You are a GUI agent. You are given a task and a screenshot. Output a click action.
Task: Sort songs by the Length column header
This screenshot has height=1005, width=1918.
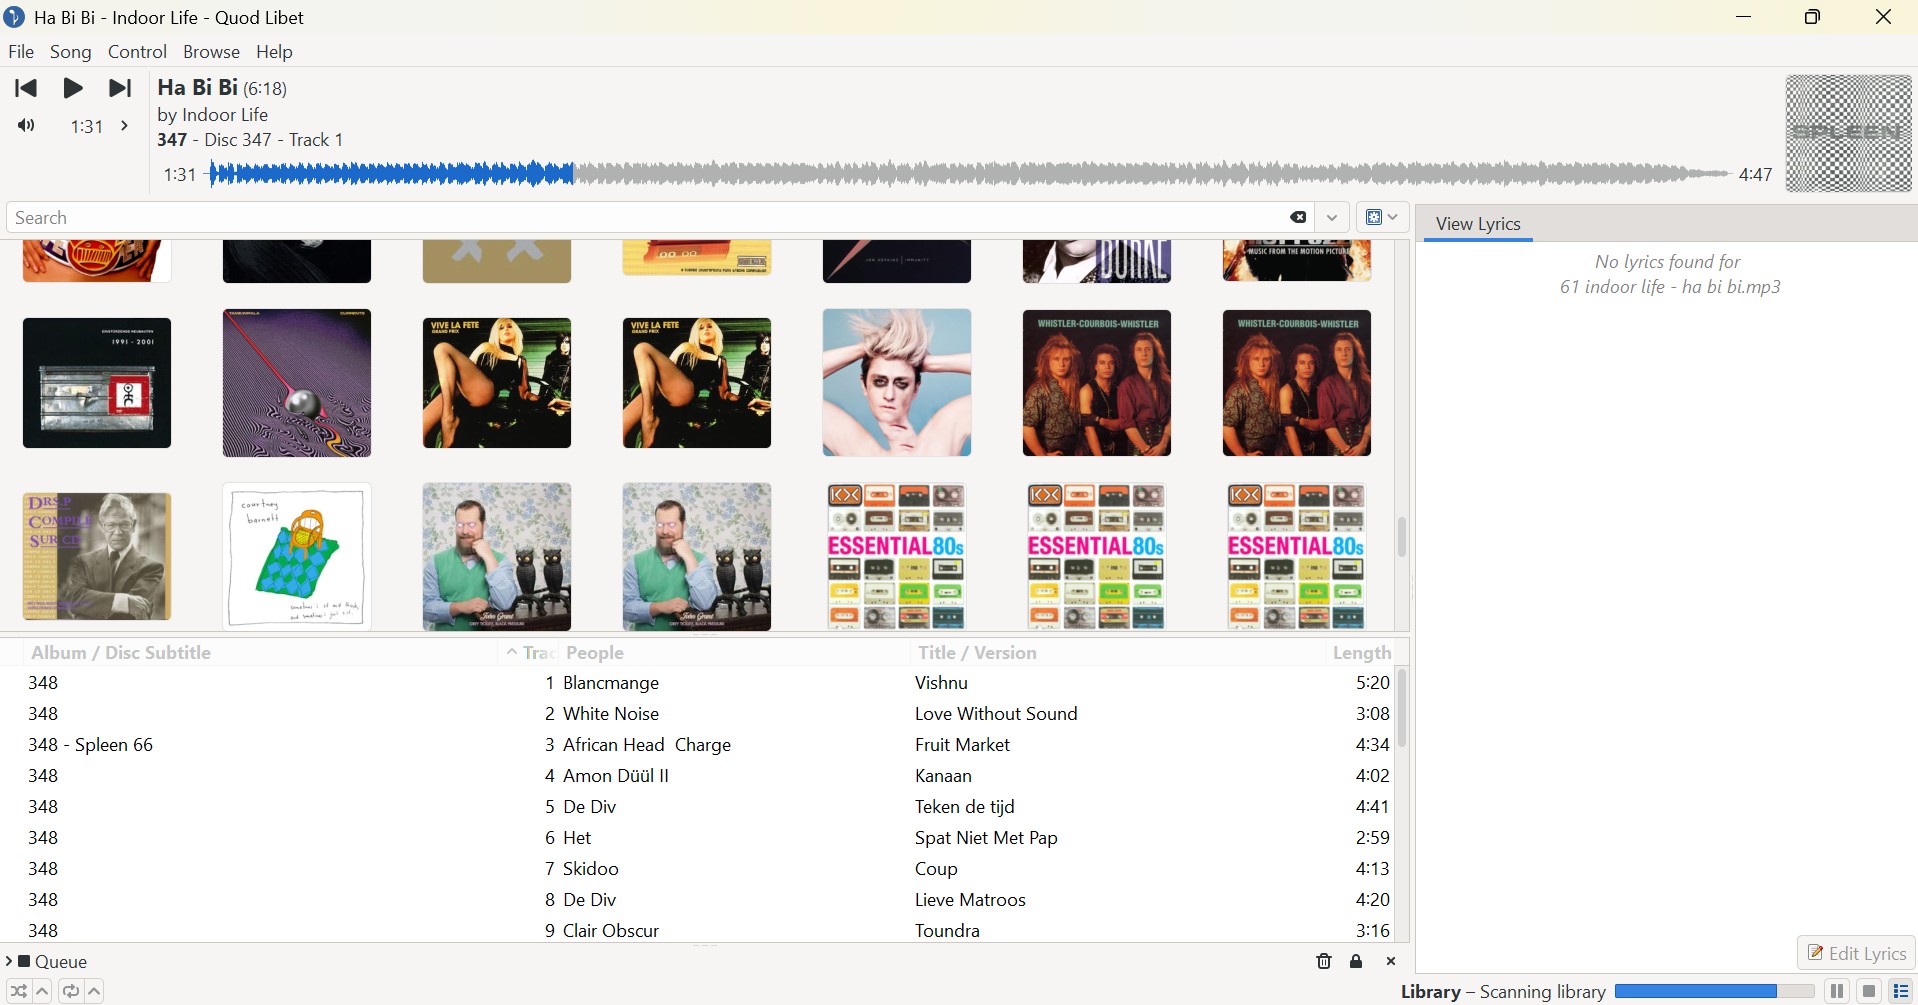[1360, 653]
